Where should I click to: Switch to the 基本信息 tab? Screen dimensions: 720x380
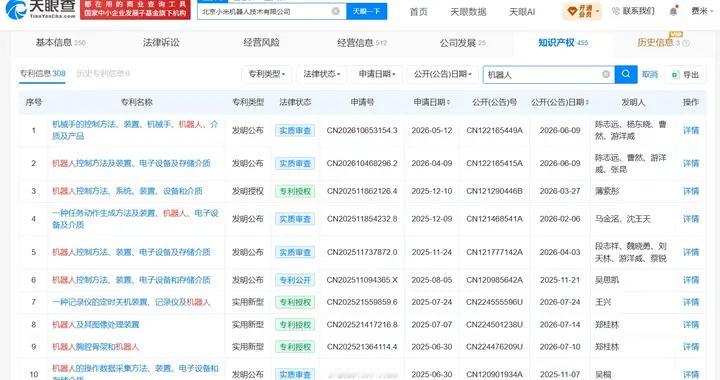(60, 43)
